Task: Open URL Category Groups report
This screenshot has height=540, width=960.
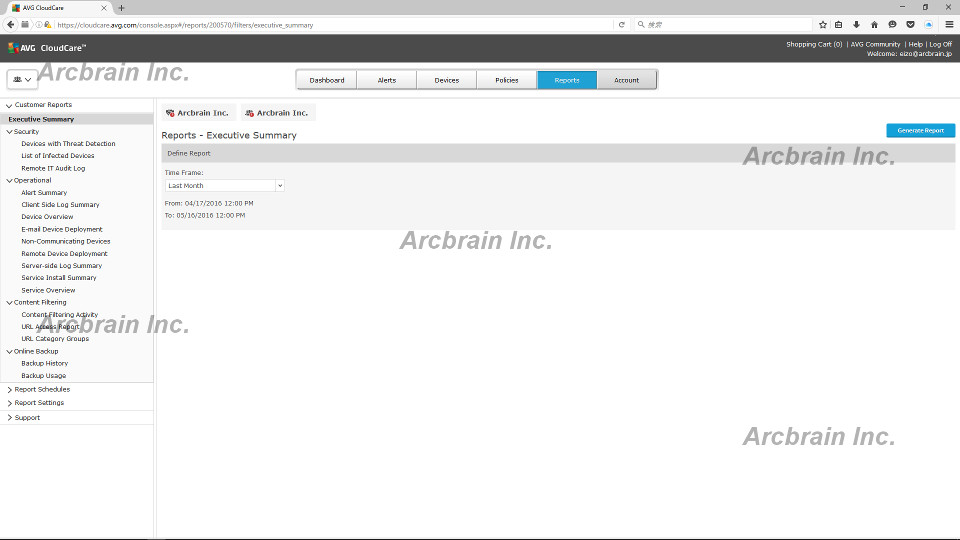Action: [x=55, y=339]
